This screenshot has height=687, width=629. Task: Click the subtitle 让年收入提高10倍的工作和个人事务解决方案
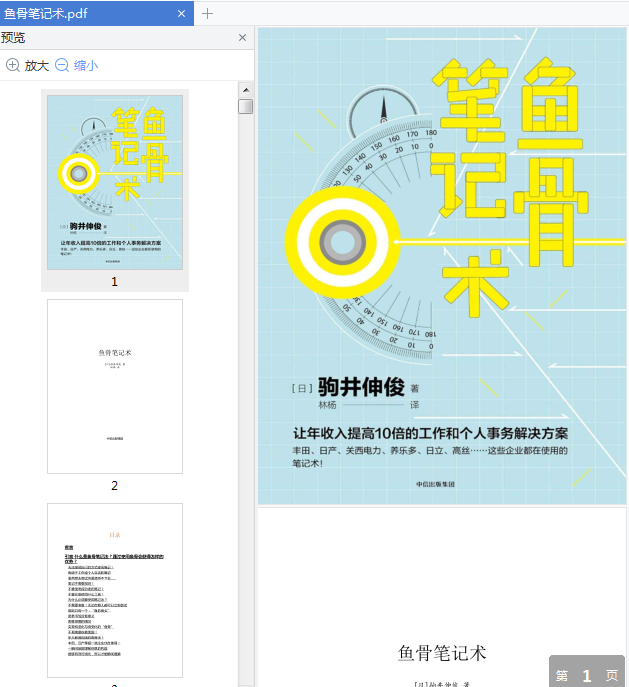pyautogui.click(x=431, y=433)
